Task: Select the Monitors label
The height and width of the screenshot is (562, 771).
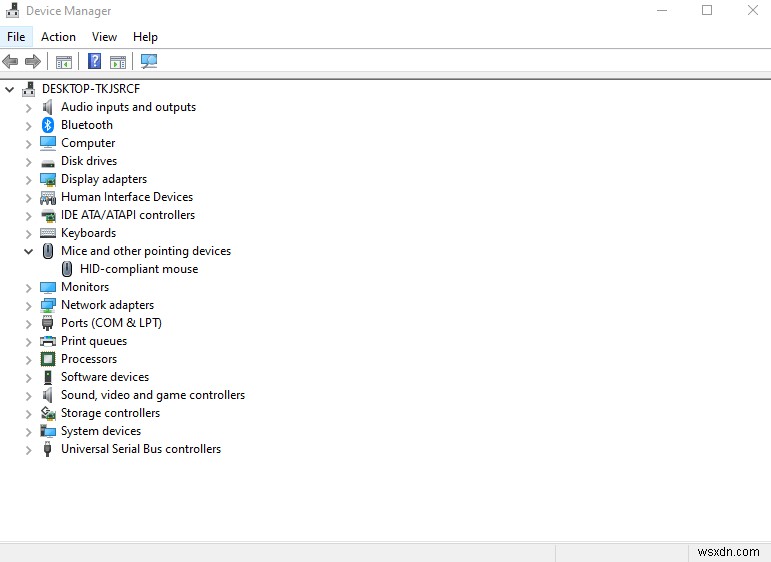Action: 85,287
